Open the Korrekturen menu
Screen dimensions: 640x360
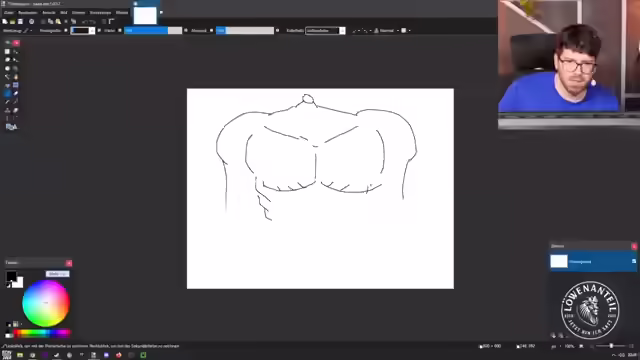point(100,13)
